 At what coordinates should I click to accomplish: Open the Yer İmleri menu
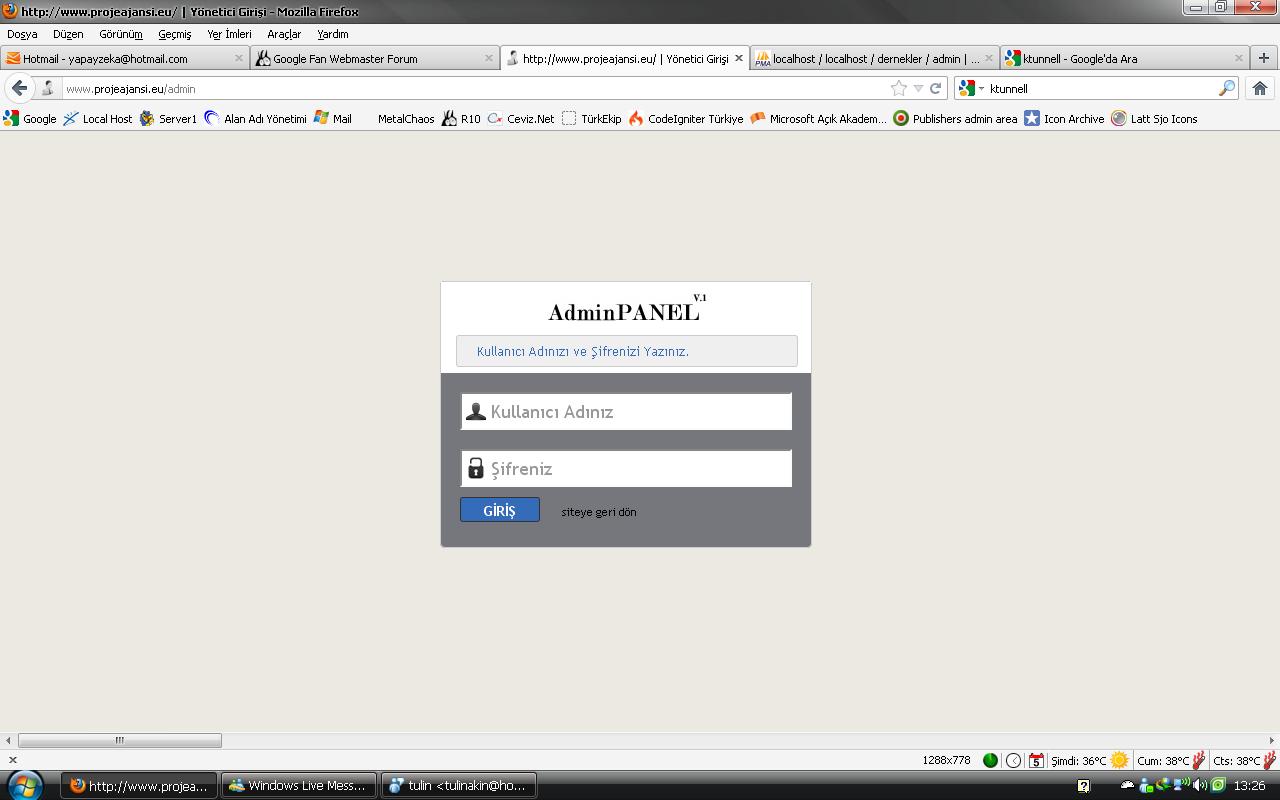[x=229, y=34]
